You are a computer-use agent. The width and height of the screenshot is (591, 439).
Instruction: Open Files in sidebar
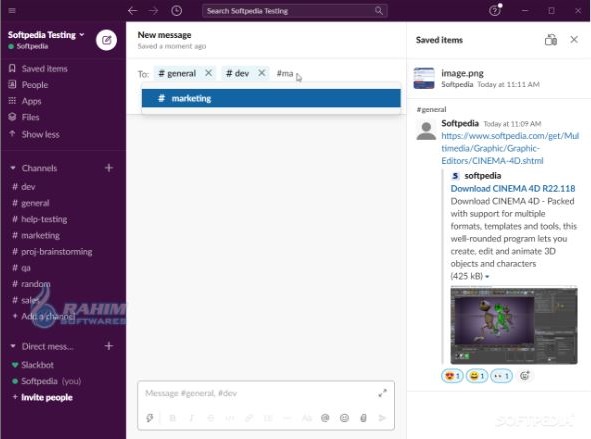[30, 117]
